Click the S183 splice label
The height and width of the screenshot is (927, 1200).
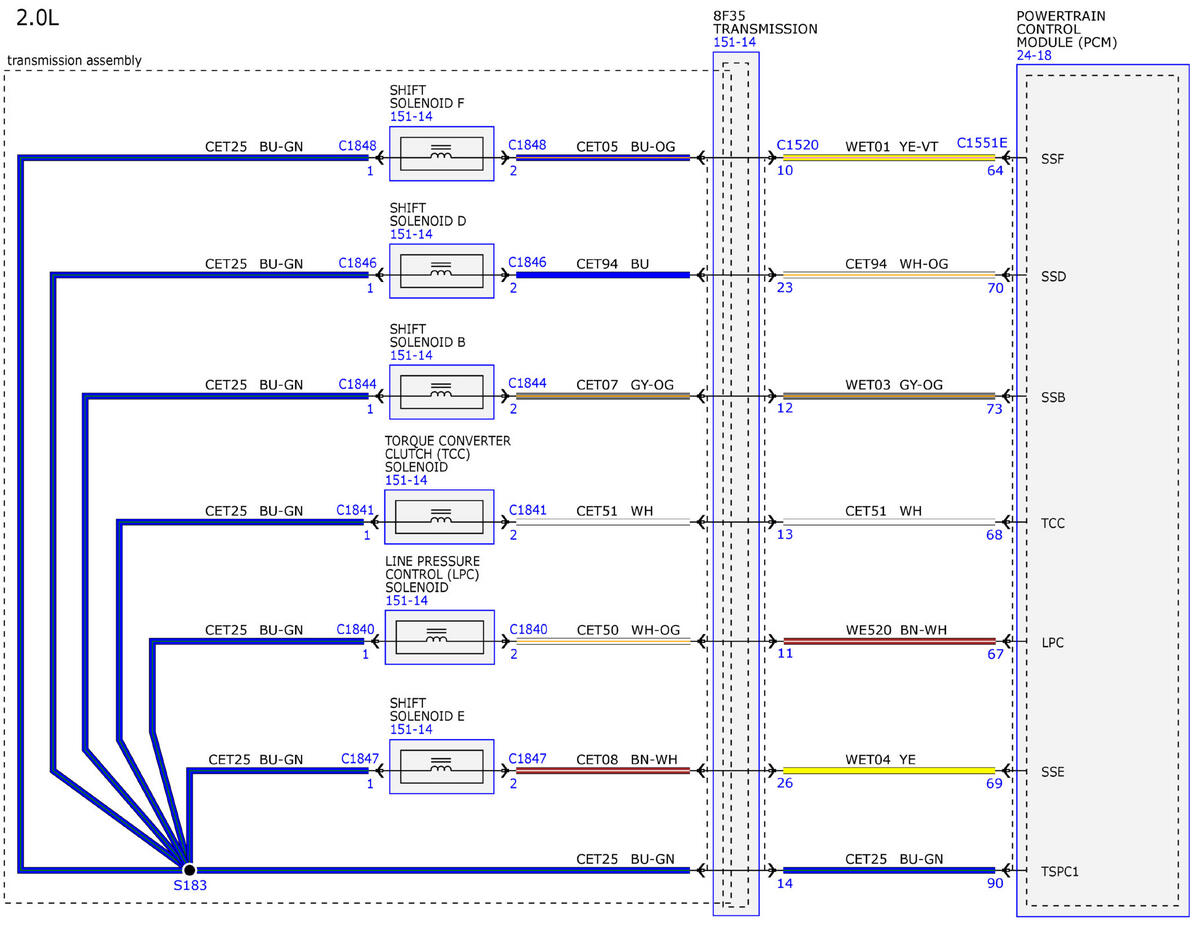coord(189,886)
